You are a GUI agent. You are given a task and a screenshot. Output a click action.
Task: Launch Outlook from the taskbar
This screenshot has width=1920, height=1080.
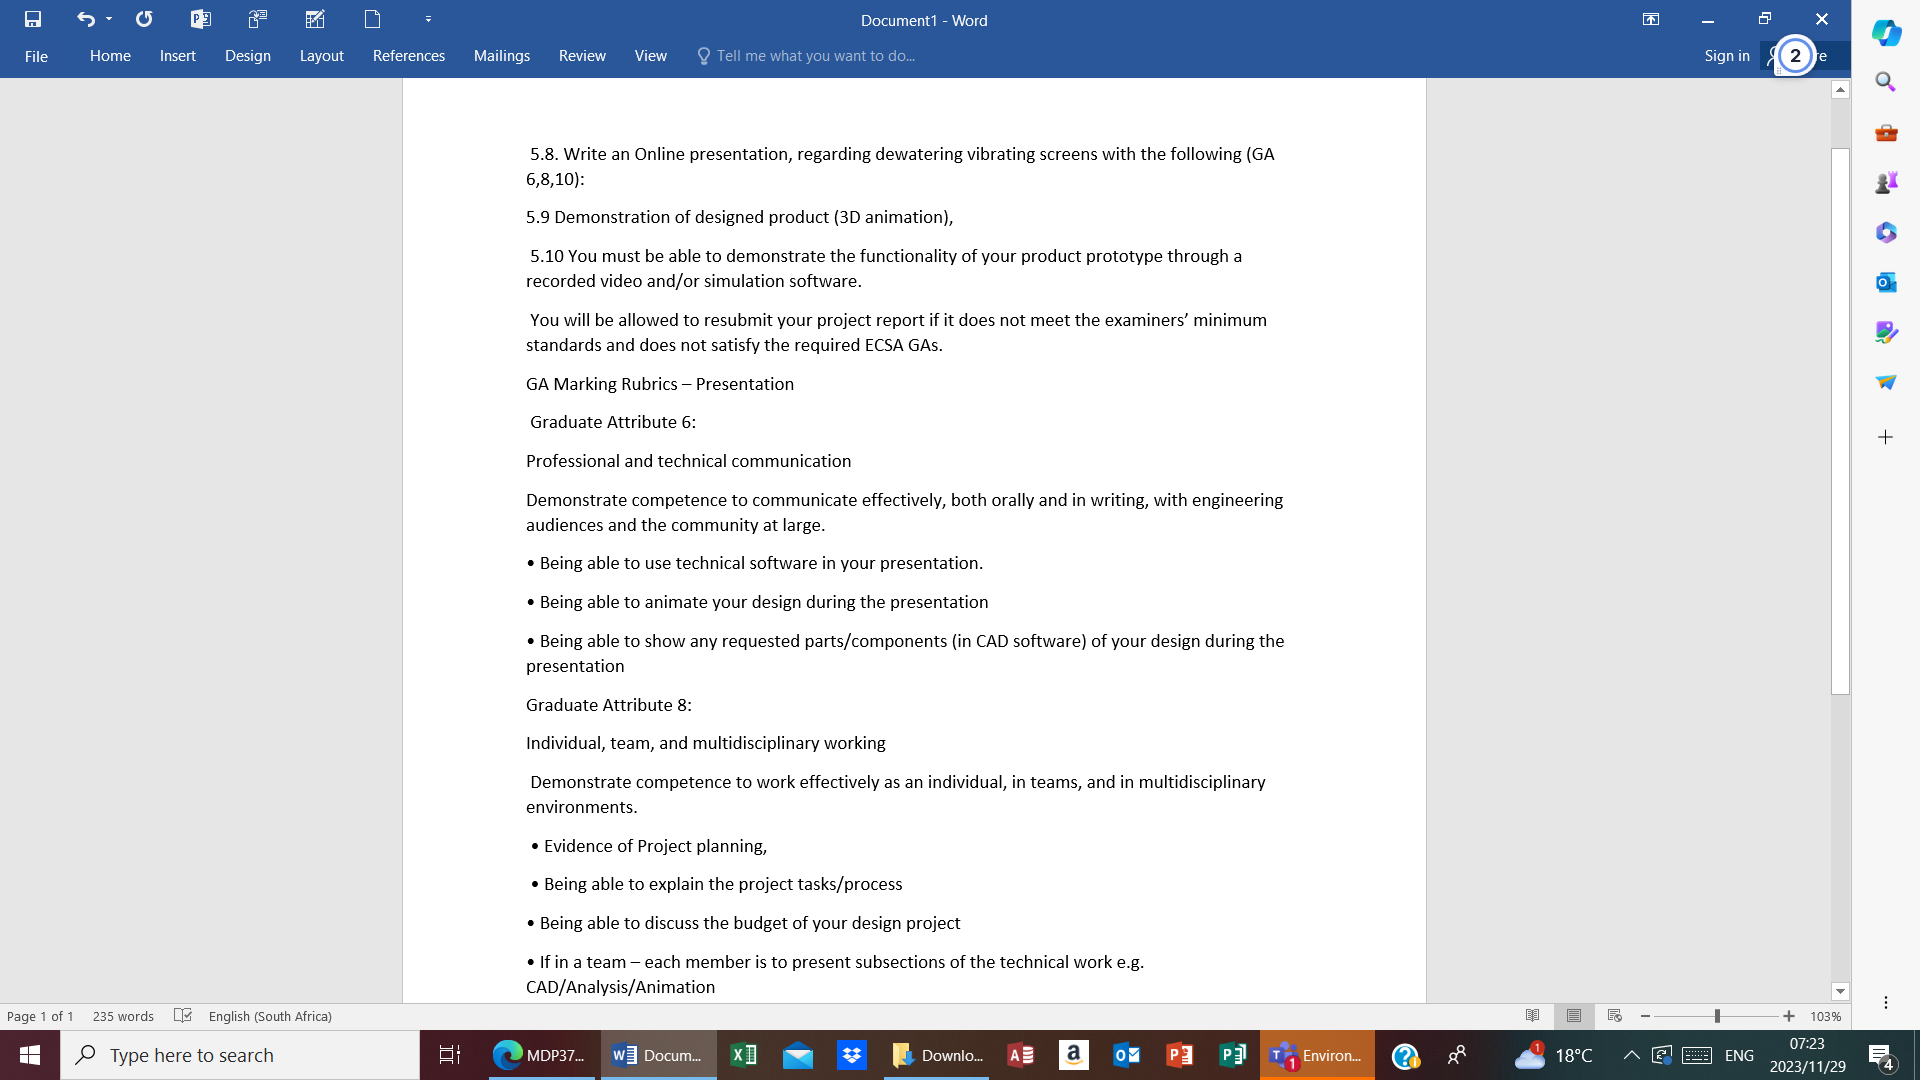tap(1127, 1055)
